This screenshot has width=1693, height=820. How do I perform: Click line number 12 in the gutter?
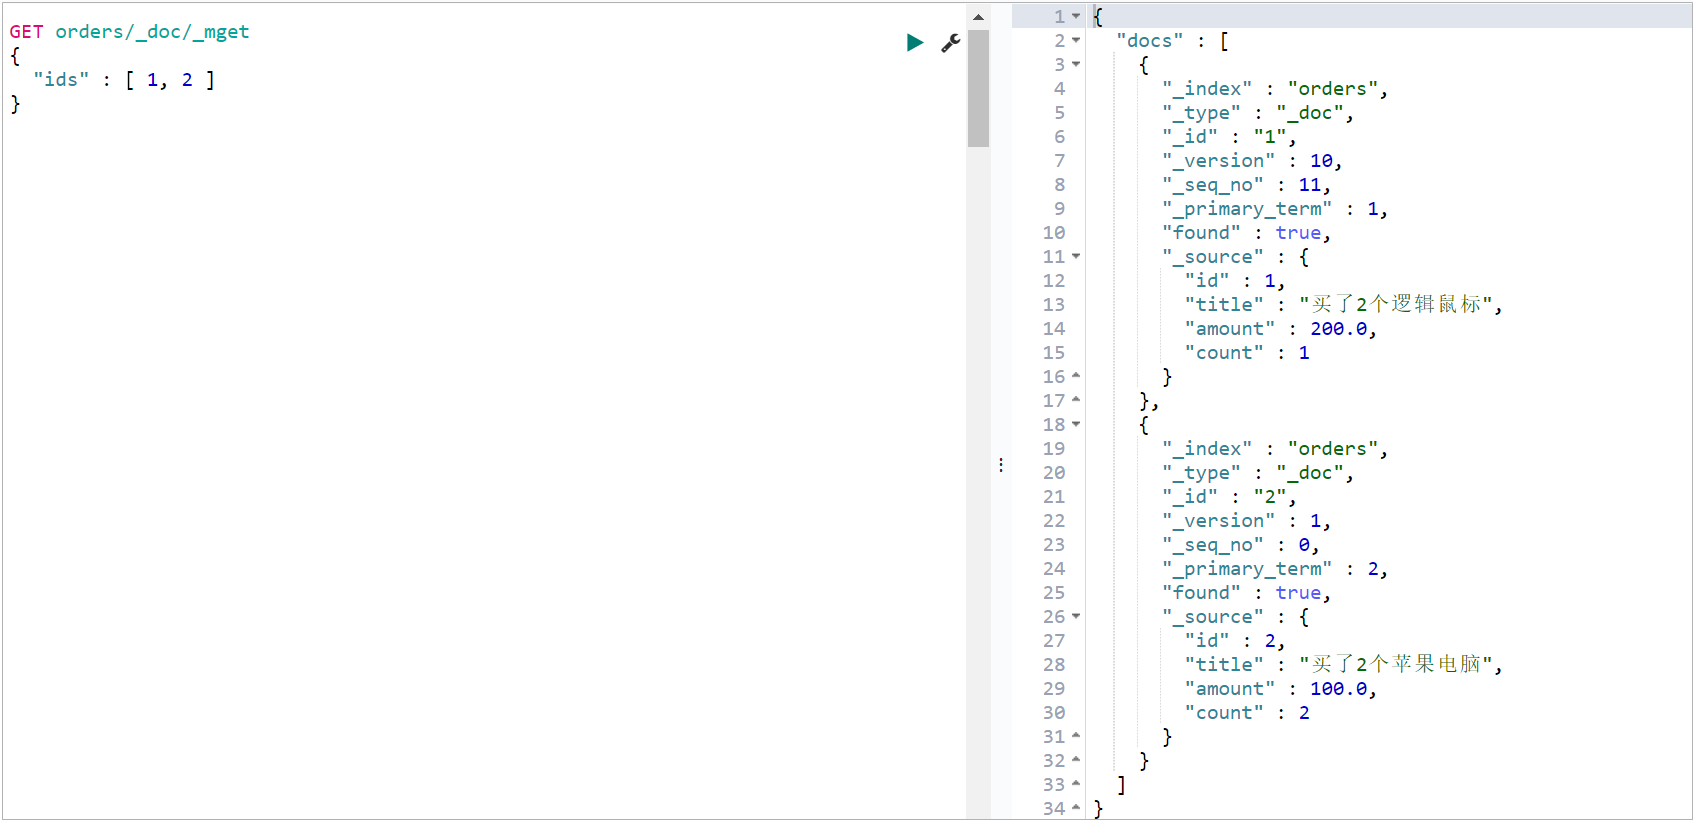click(1054, 281)
